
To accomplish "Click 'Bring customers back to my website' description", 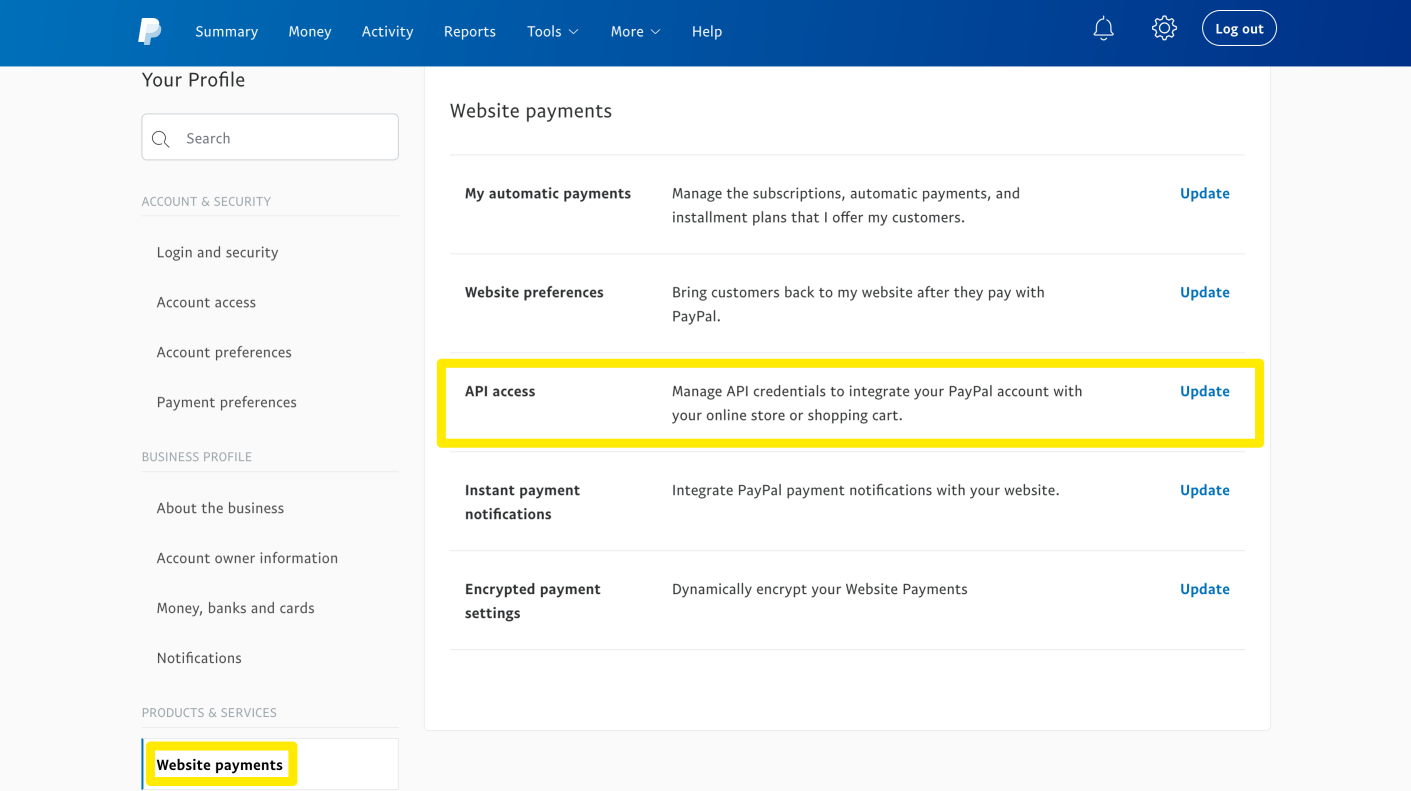I will point(858,304).
